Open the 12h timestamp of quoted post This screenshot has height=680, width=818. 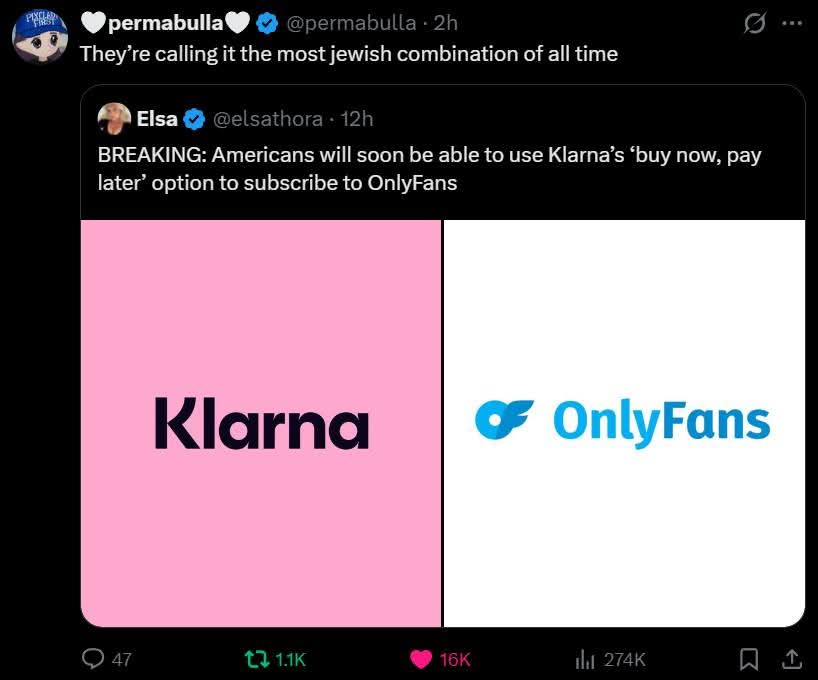(x=357, y=119)
